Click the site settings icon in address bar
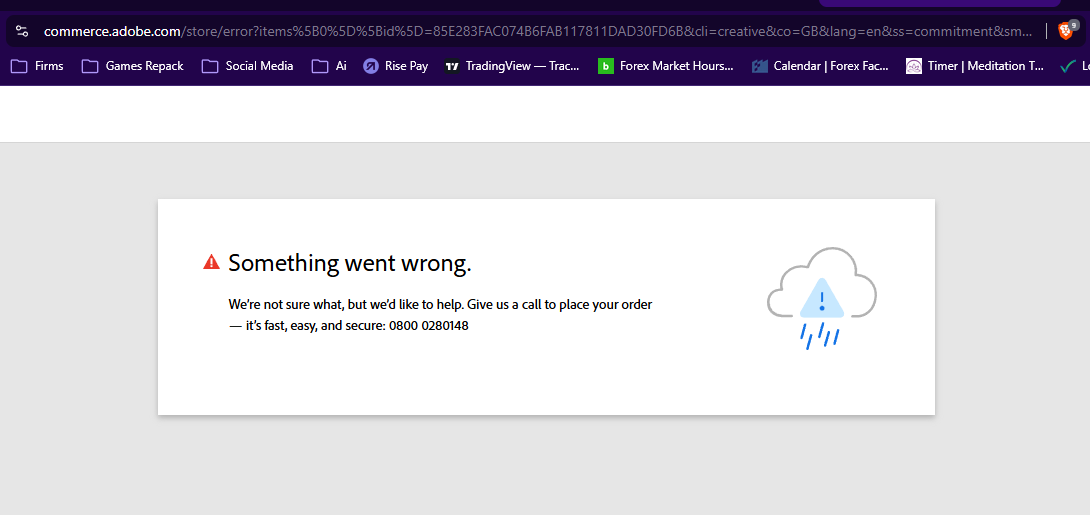Image resolution: width=1090 pixels, height=515 pixels. pyautogui.click(x=22, y=31)
